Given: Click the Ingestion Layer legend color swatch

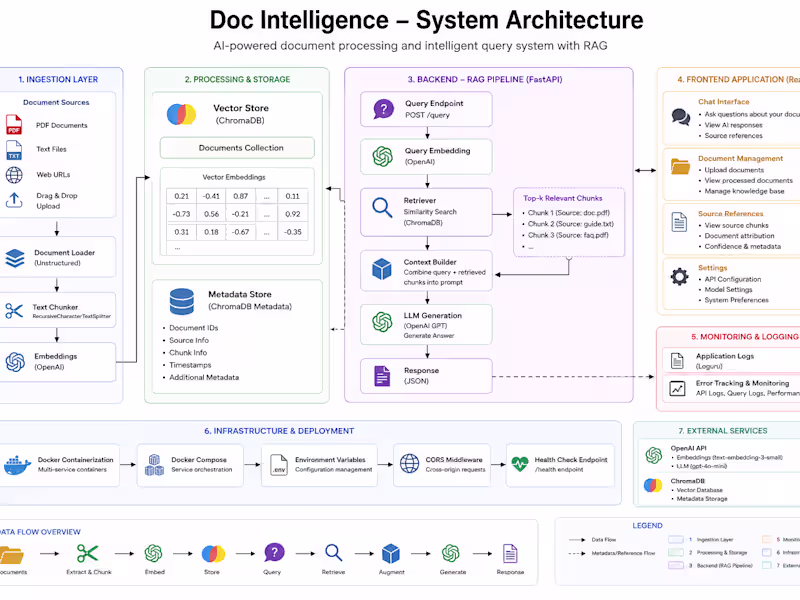Looking at the screenshot, I should 676,539.
